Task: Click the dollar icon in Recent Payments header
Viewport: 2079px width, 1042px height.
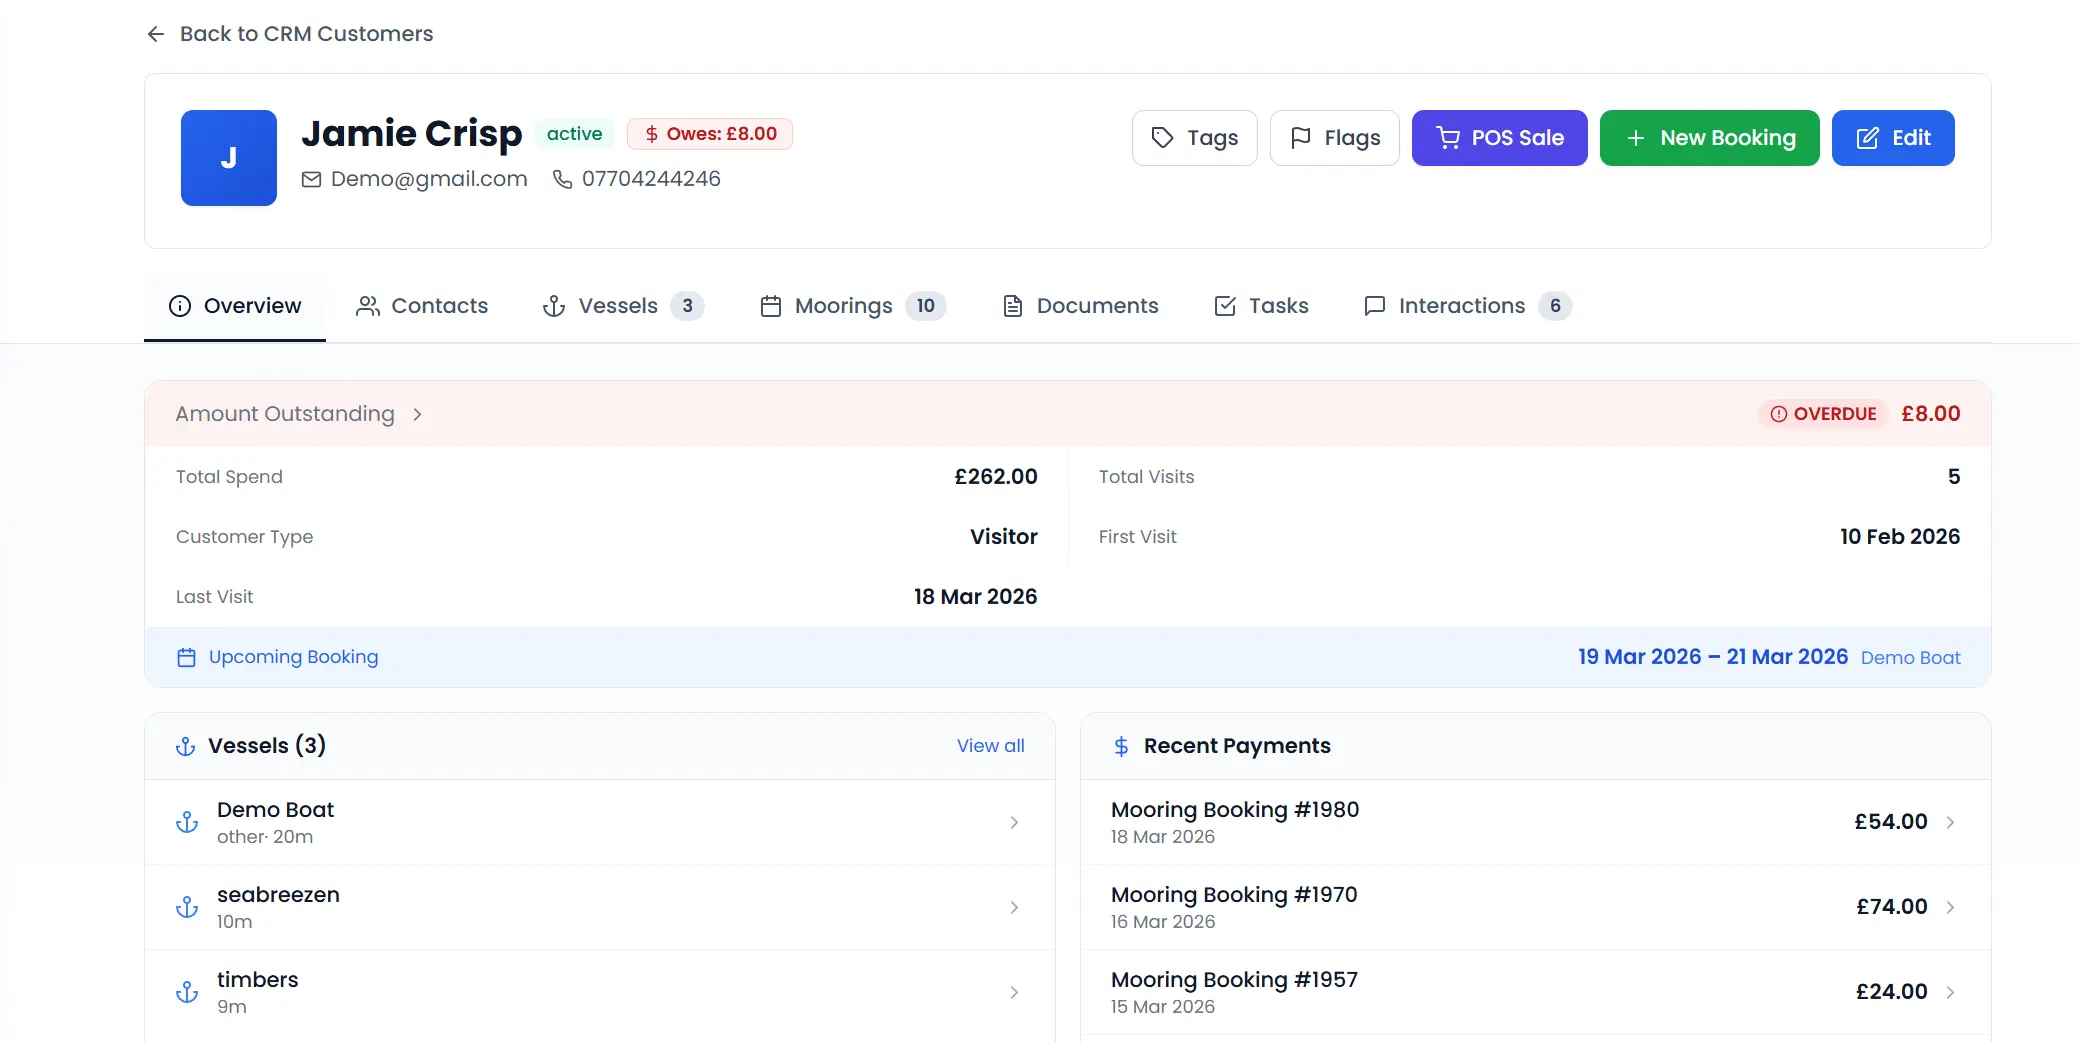Action: pyautogui.click(x=1120, y=746)
